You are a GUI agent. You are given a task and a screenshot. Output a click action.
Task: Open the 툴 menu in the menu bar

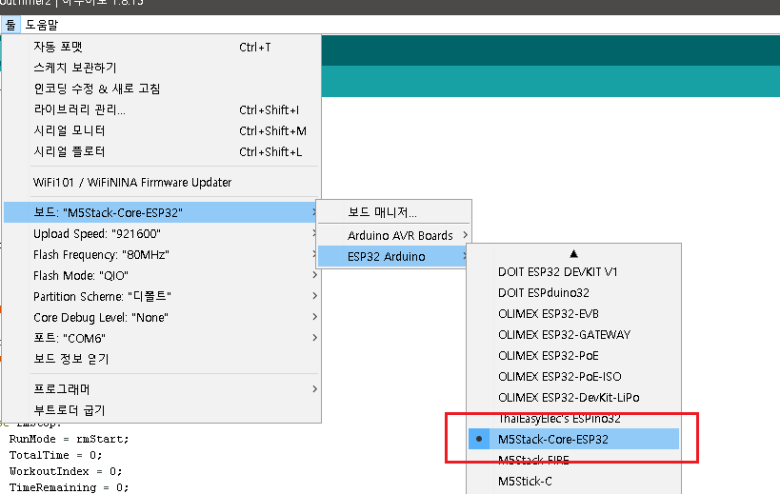pos(10,24)
